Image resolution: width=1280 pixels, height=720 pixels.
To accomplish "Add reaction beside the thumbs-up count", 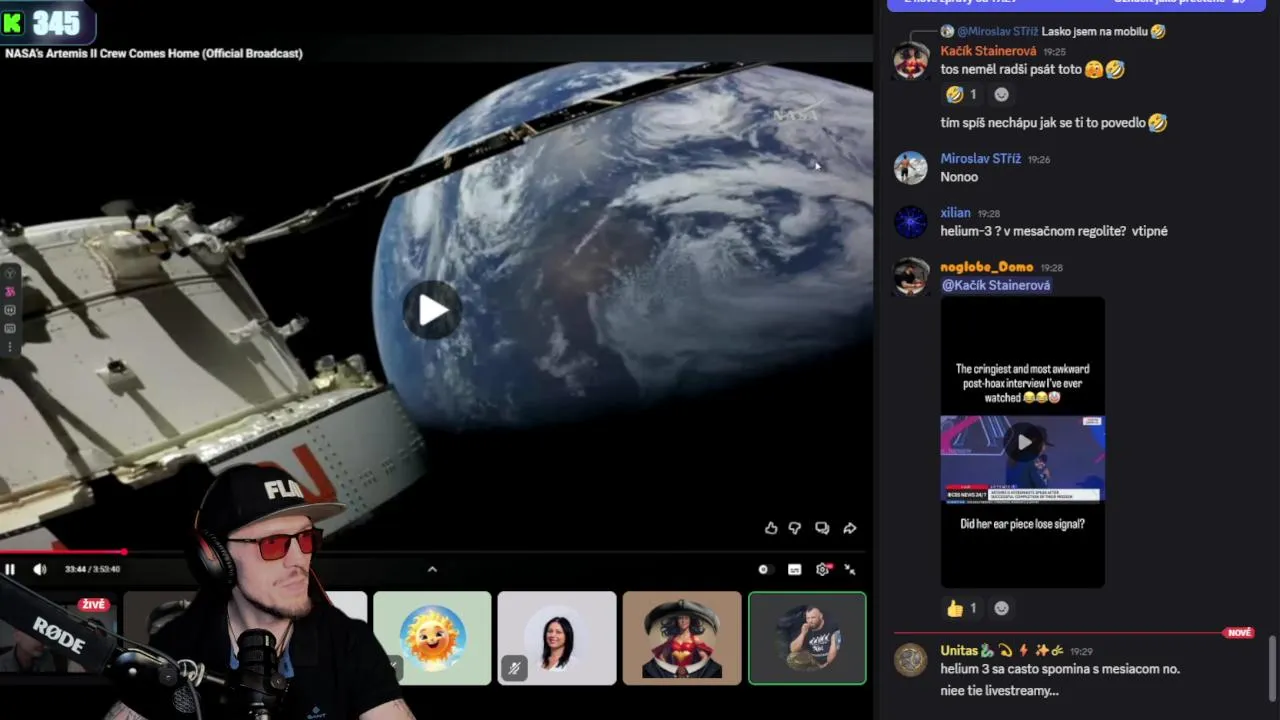I will tap(1001, 608).
